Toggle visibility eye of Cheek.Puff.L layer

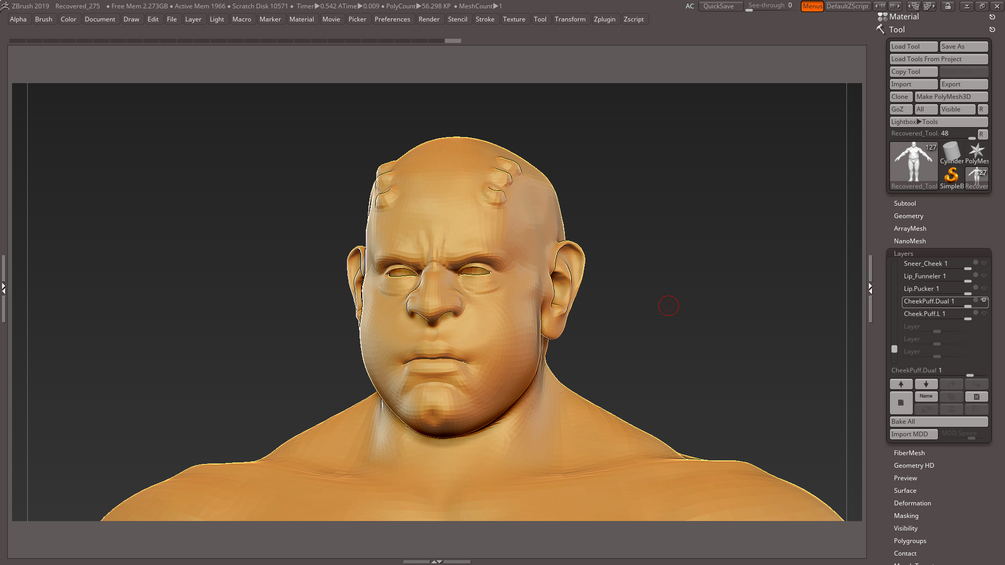coord(984,314)
